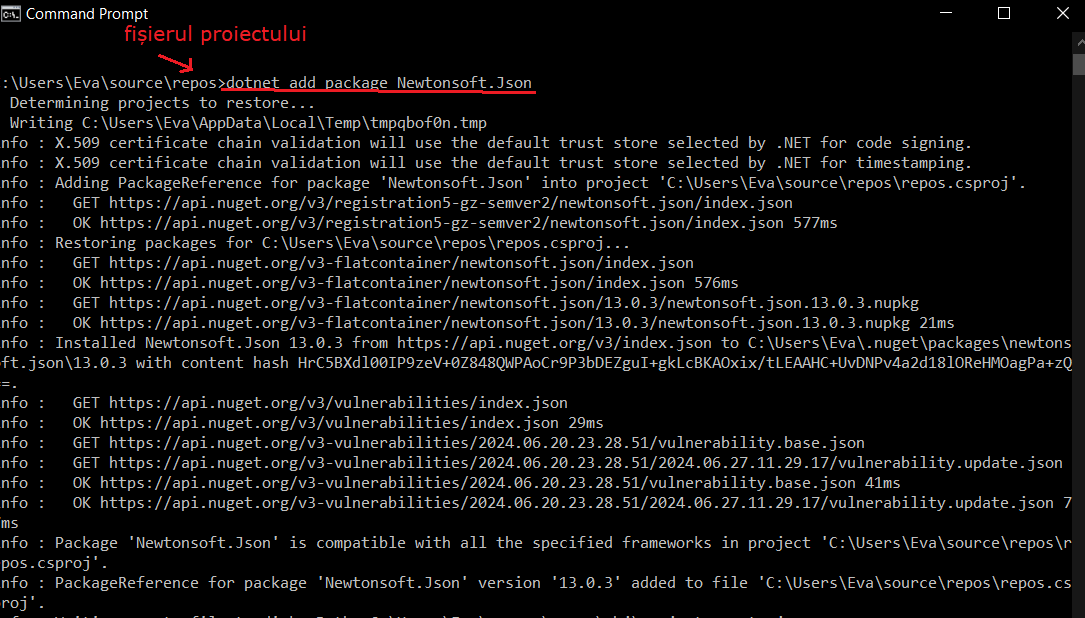Click the 'fișierul proiectului' red label
Image resolution: width=1085 pixels, height=618 pixels.
[x=215, y=34]
